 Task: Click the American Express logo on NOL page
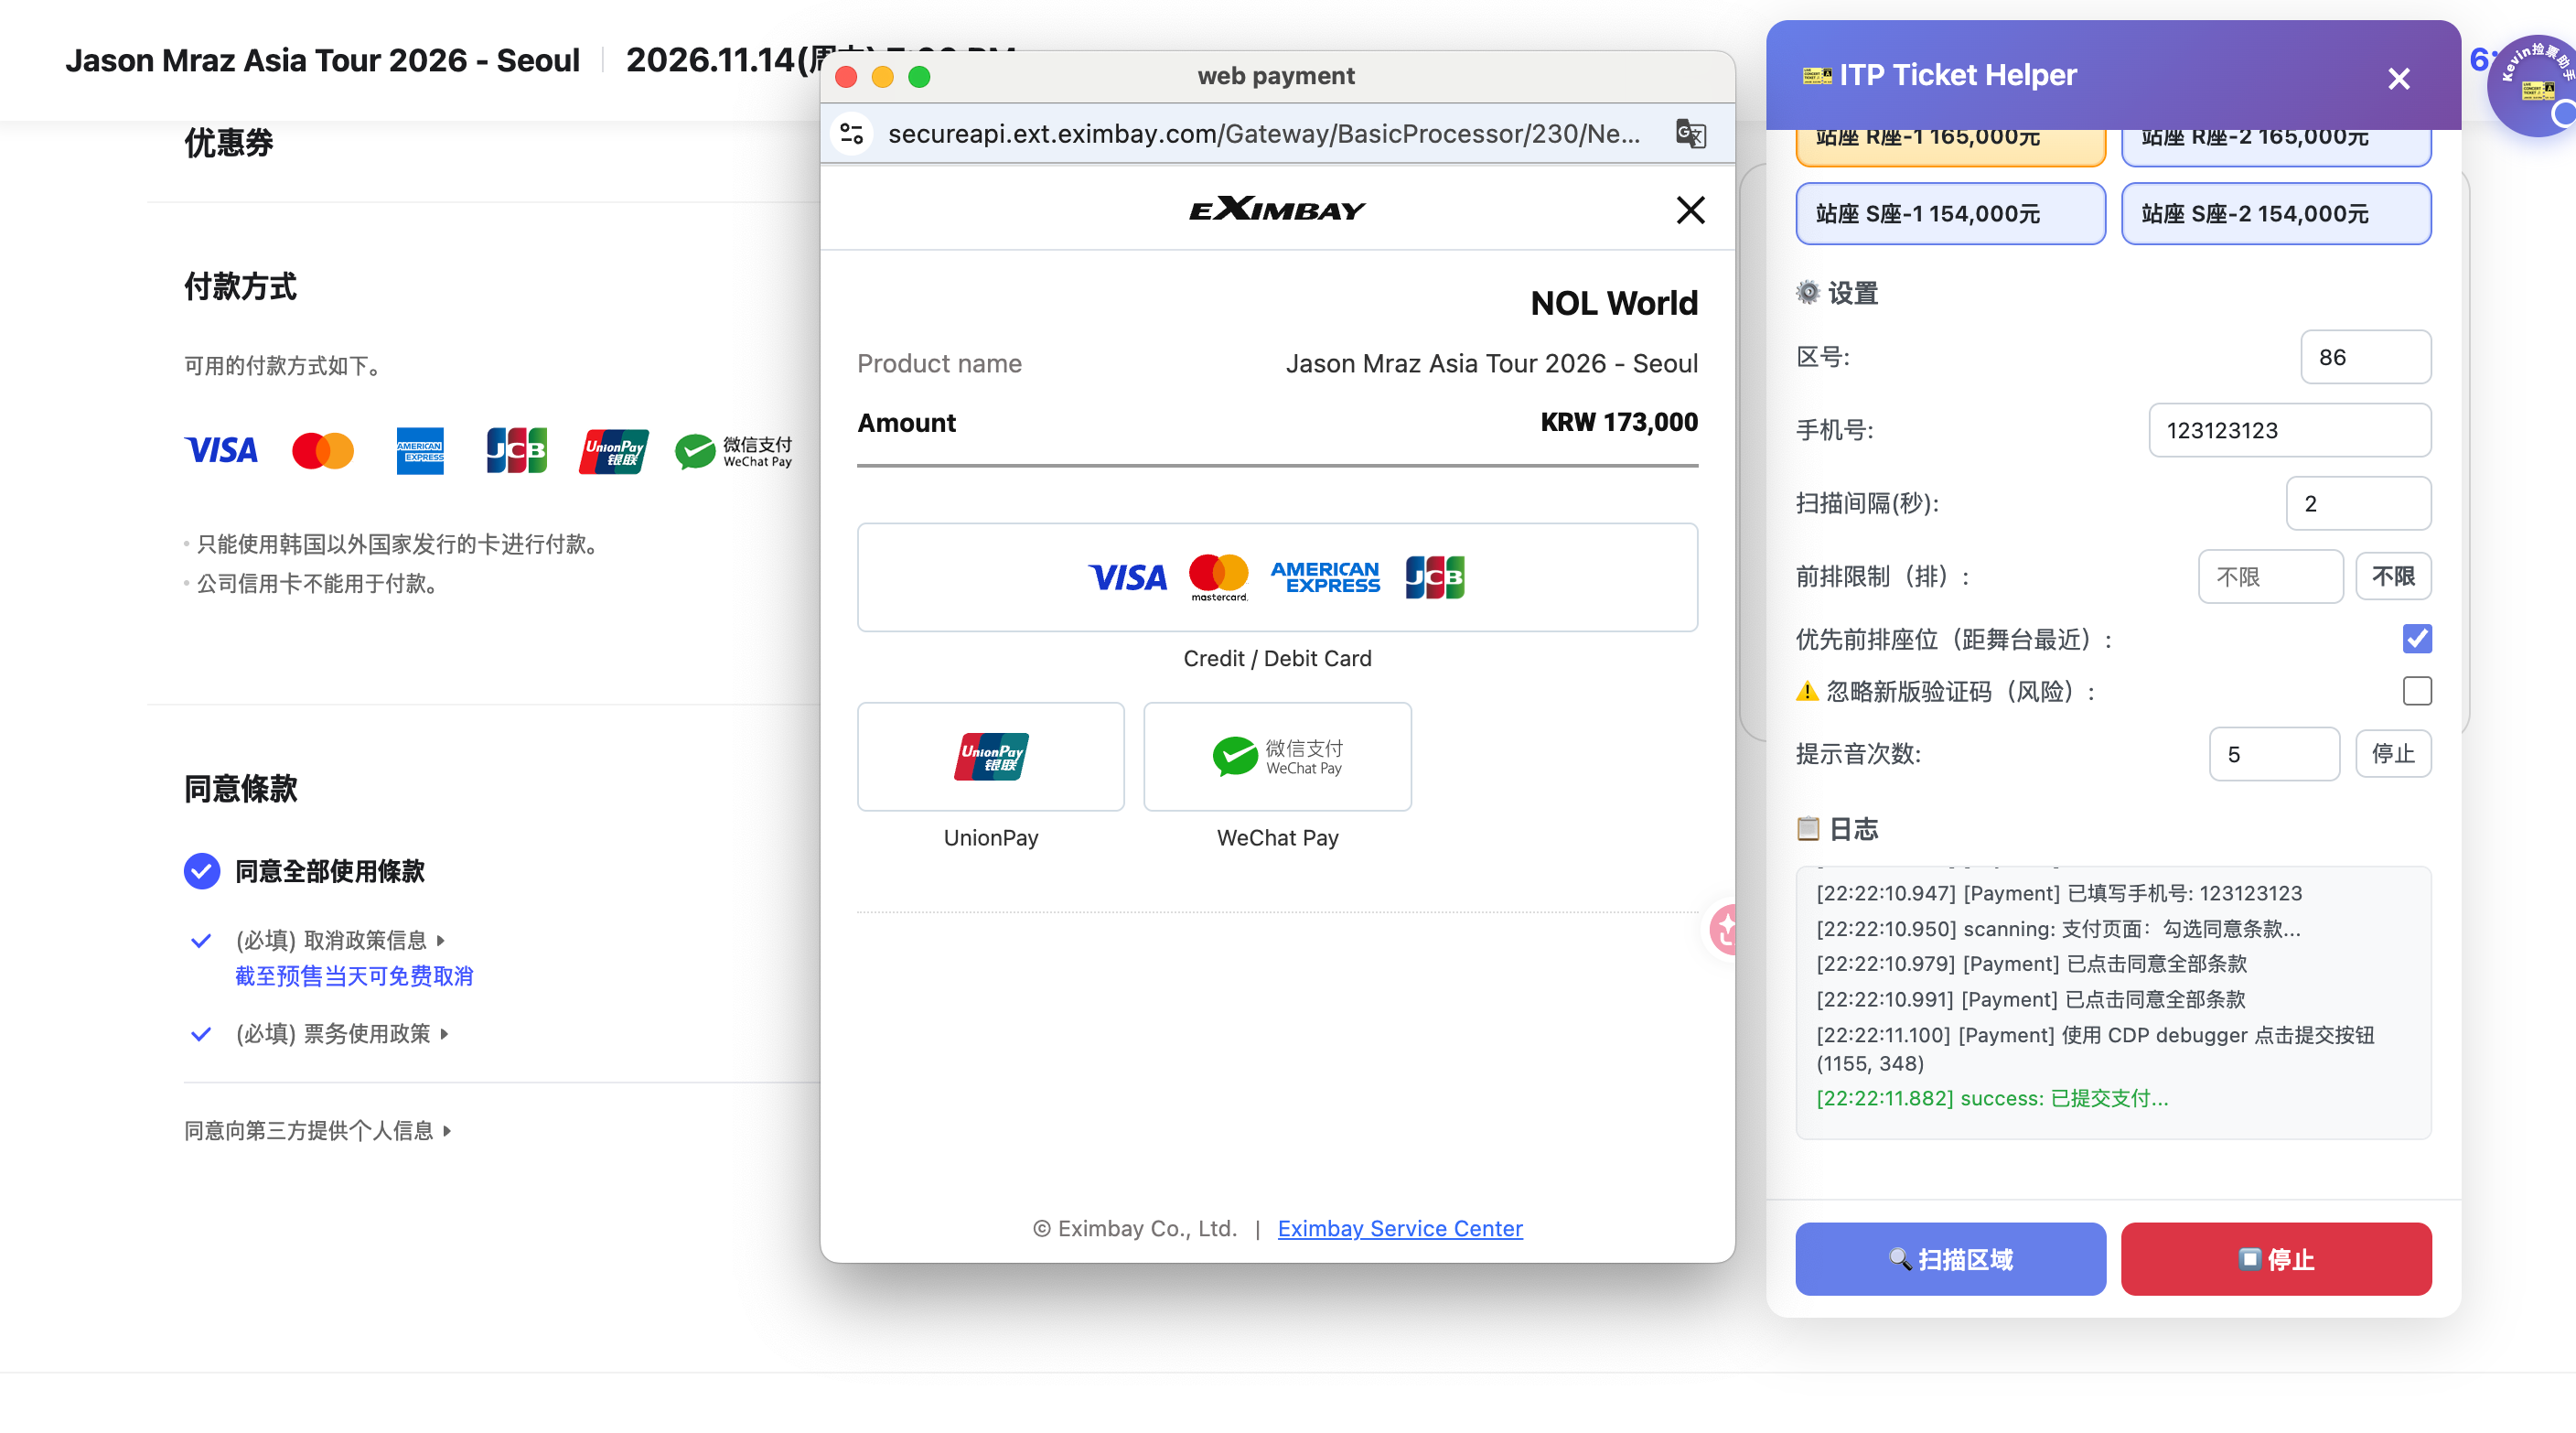pos(419,450)
